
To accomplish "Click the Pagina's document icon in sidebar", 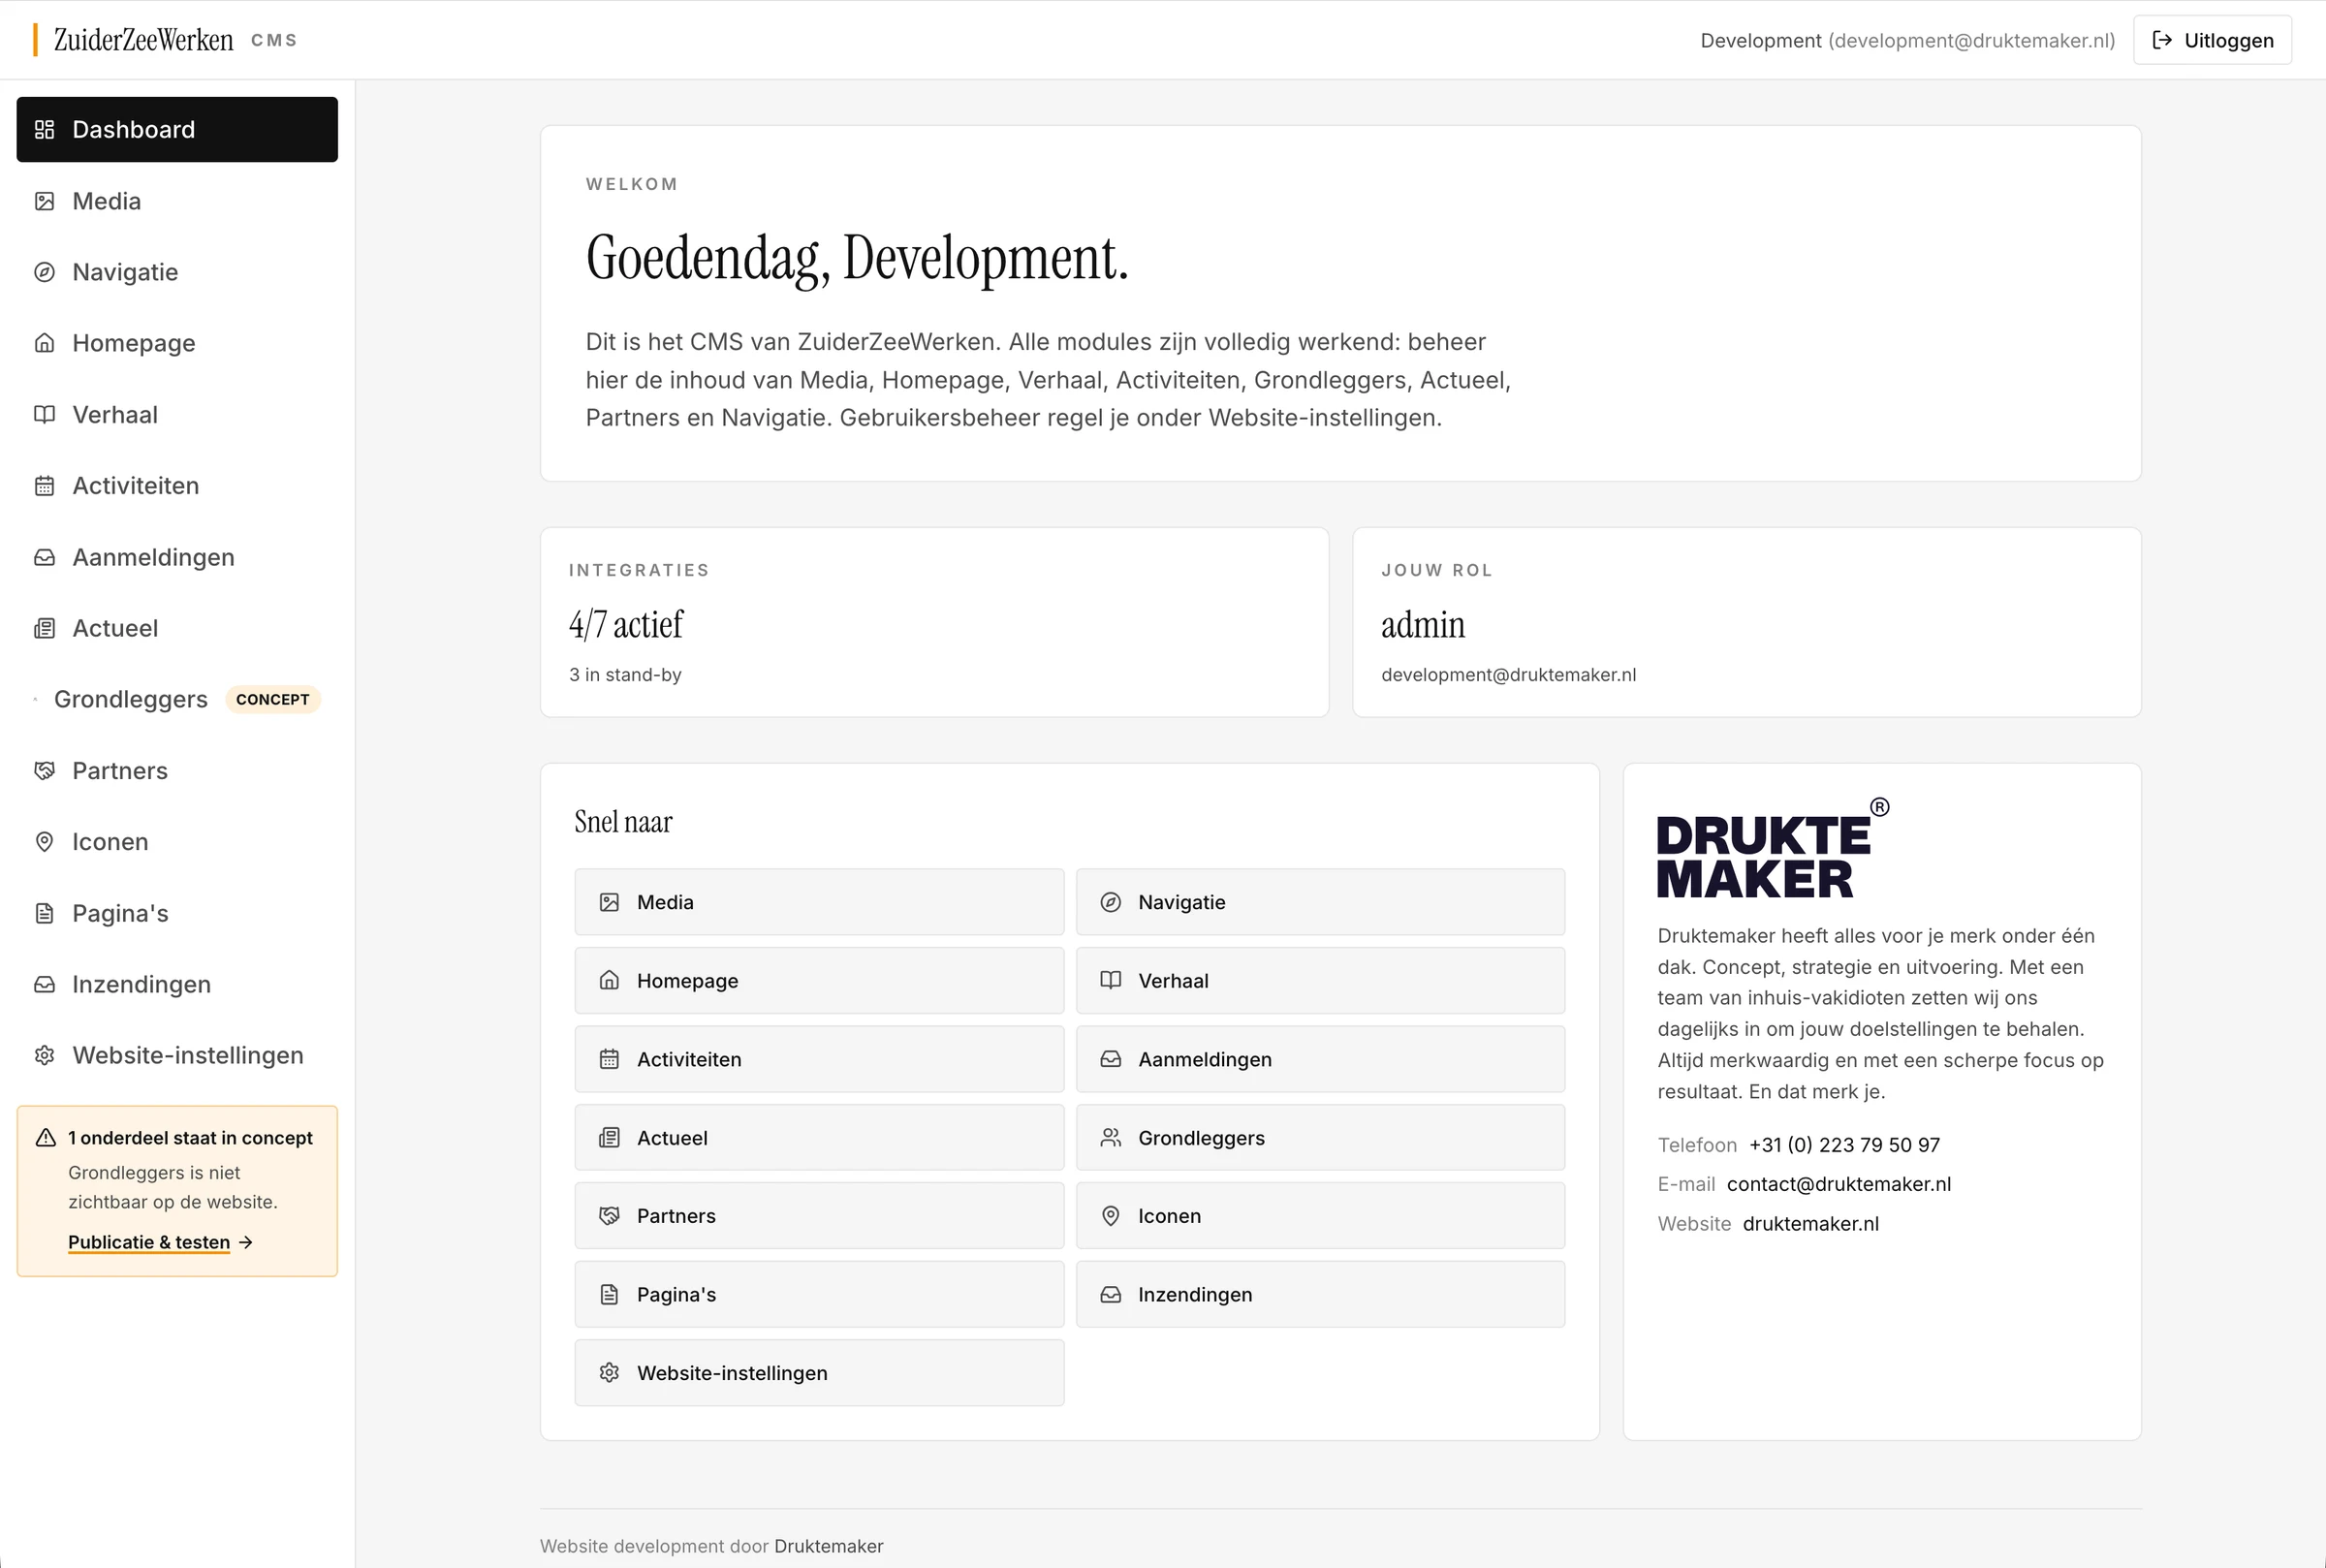I will tap(44, 913).
